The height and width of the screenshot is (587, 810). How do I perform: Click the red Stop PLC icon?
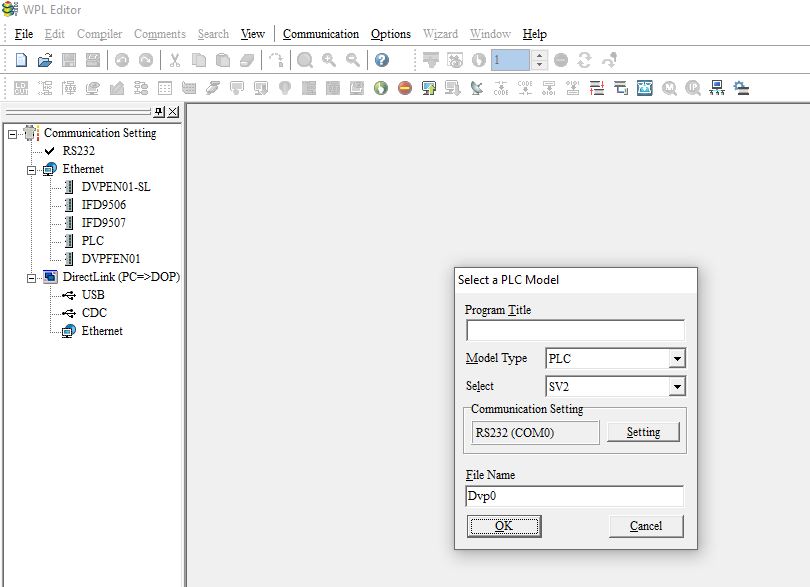[x=405, y=88]
